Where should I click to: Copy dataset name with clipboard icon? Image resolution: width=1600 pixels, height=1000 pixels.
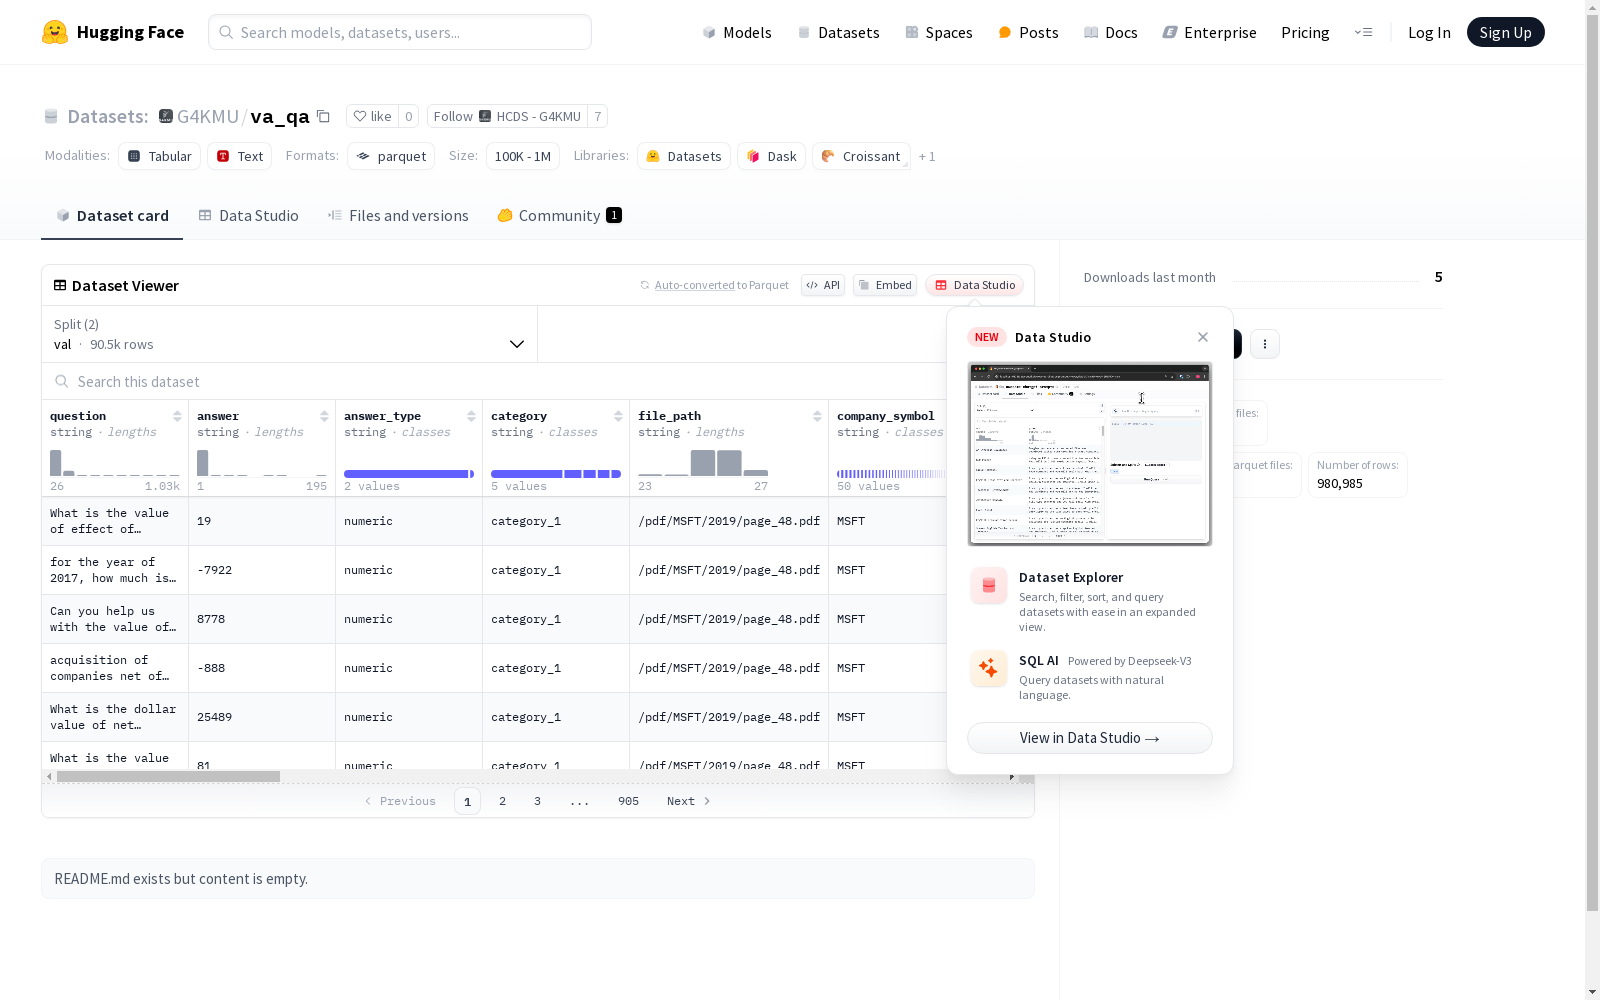click(323, 116)
